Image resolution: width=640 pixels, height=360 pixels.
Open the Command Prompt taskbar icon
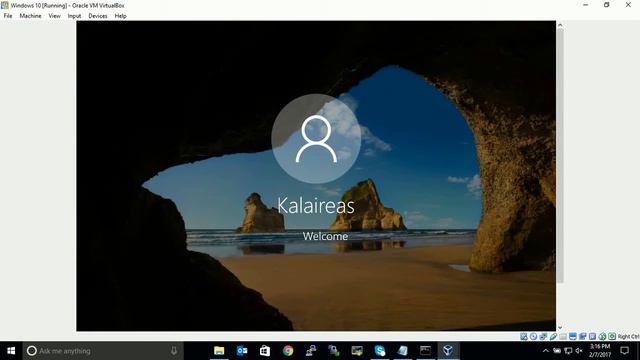[425, 351]
